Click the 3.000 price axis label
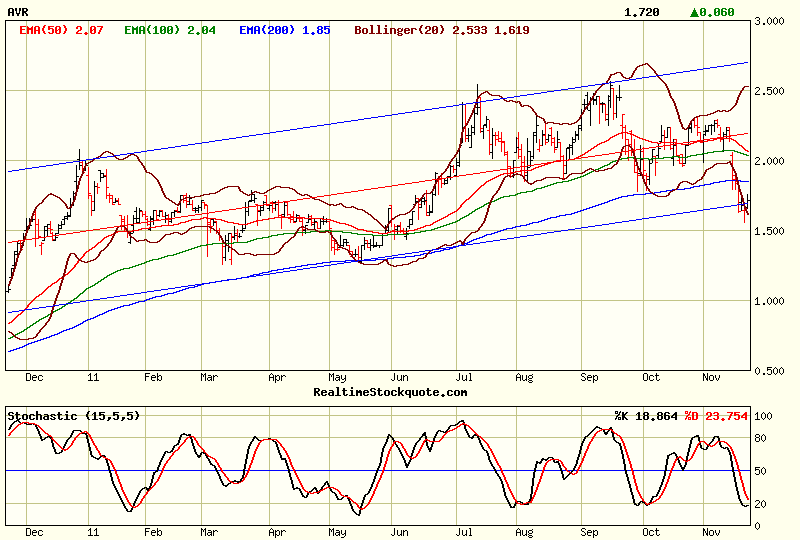 pos(769,21)
